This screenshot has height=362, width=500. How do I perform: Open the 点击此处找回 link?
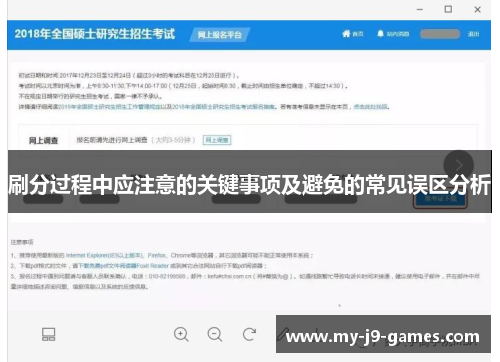pos(370,107)
